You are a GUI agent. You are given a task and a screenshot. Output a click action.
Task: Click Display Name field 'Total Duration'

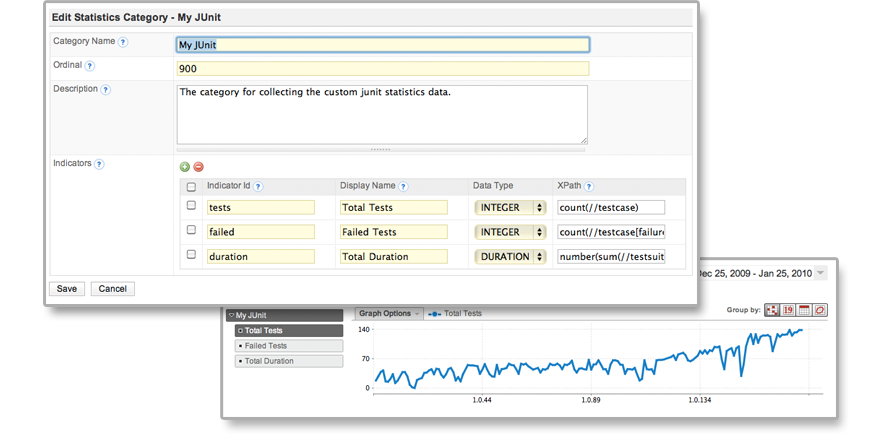point(394,257)
